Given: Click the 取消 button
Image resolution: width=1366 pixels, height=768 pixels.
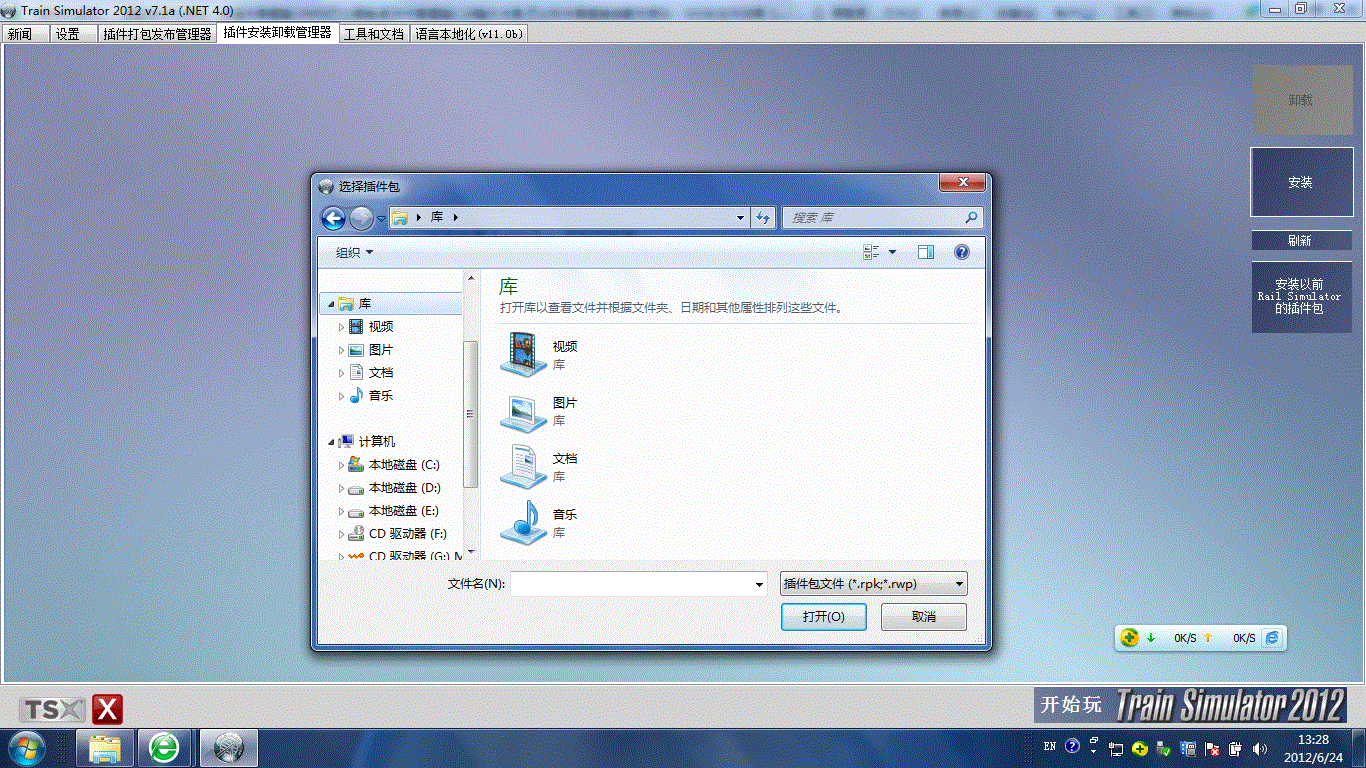Looking at the screenshot, I should pos(923,617).
